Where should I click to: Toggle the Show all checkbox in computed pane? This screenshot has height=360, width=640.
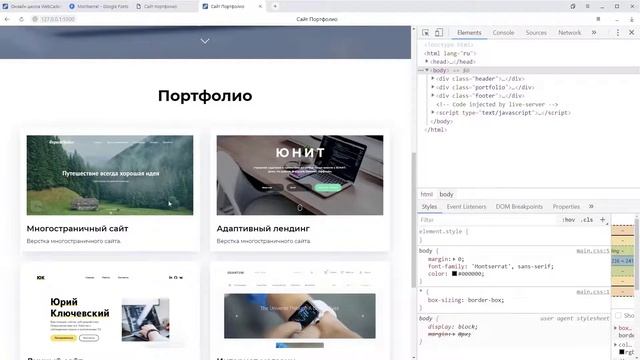click(x=618, y=315)
